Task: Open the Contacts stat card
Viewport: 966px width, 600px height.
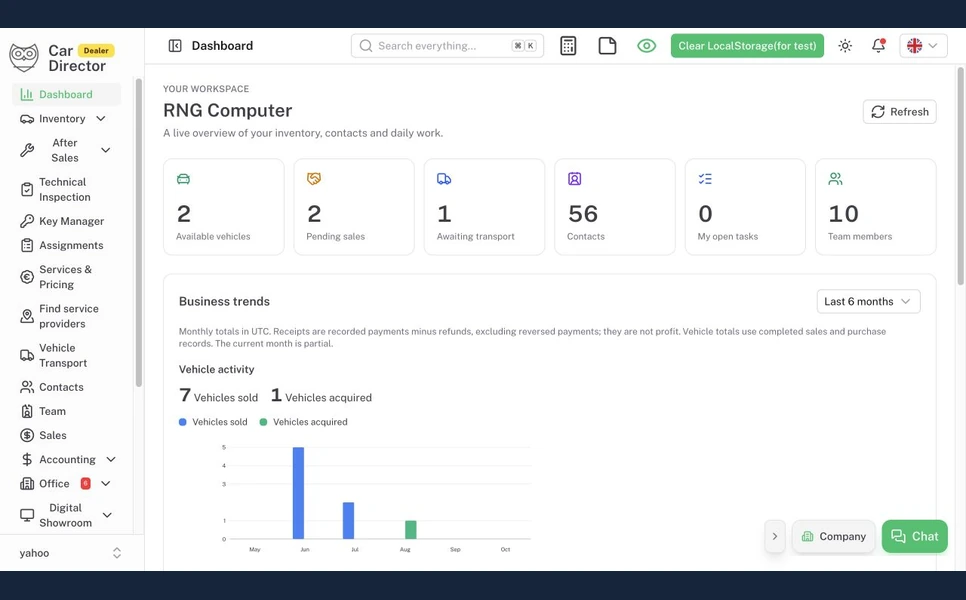Action: (x=615, y=207)
